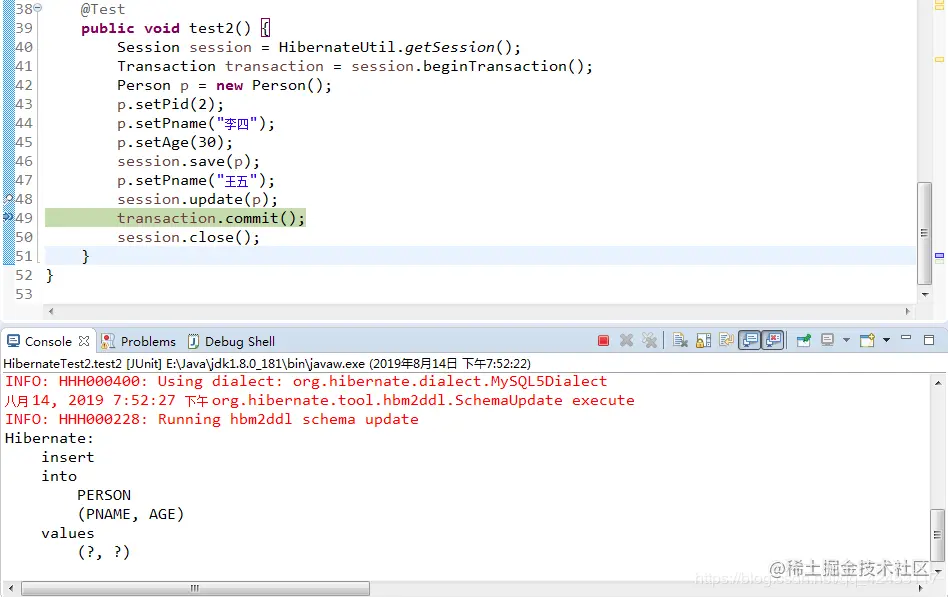Open the Display Selected Console monitor icon
948x597 pixels.
827,340
